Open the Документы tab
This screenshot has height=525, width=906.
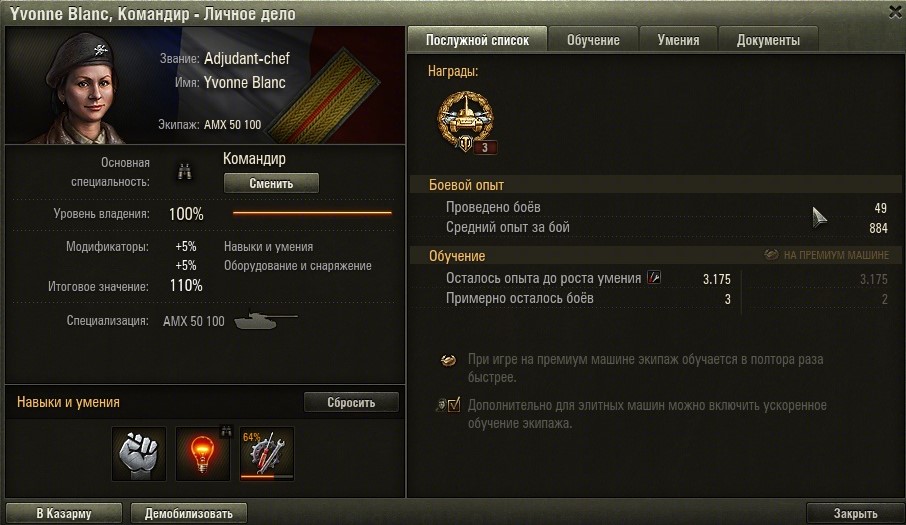pyautogui.click(x=768, y=40)
